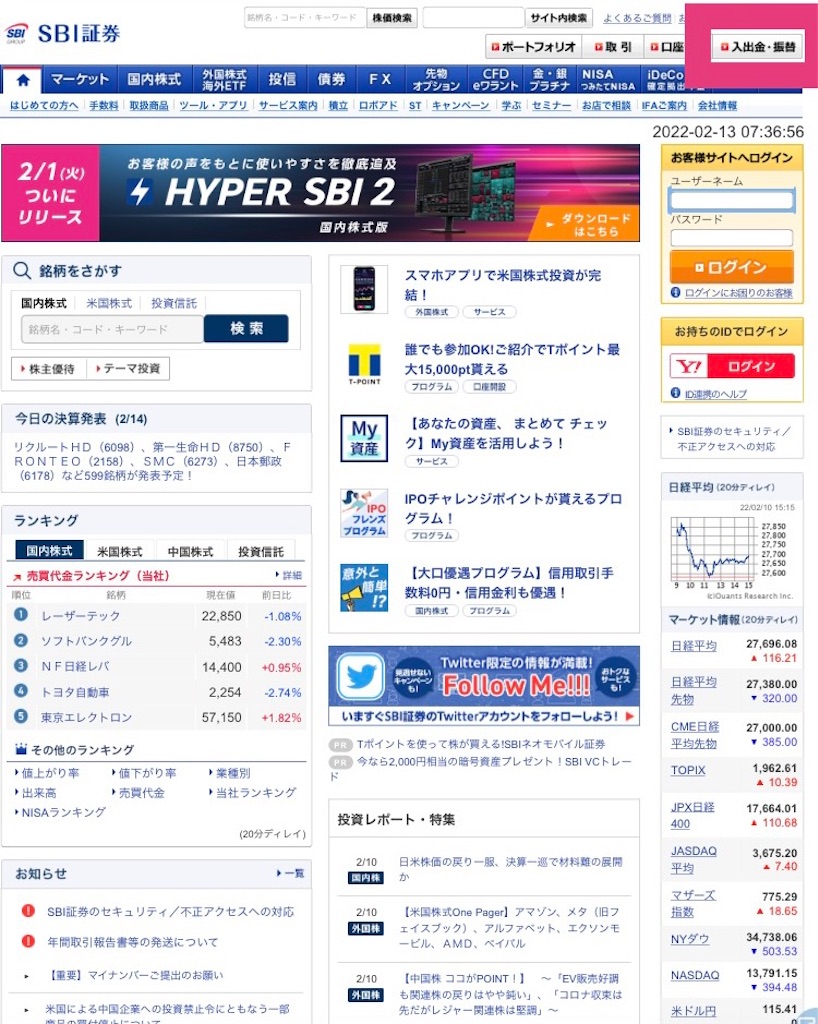Click rank 5 badge for 東京エレクトロン
This screenshot has width=818, height=1024.
coord(21,716)
